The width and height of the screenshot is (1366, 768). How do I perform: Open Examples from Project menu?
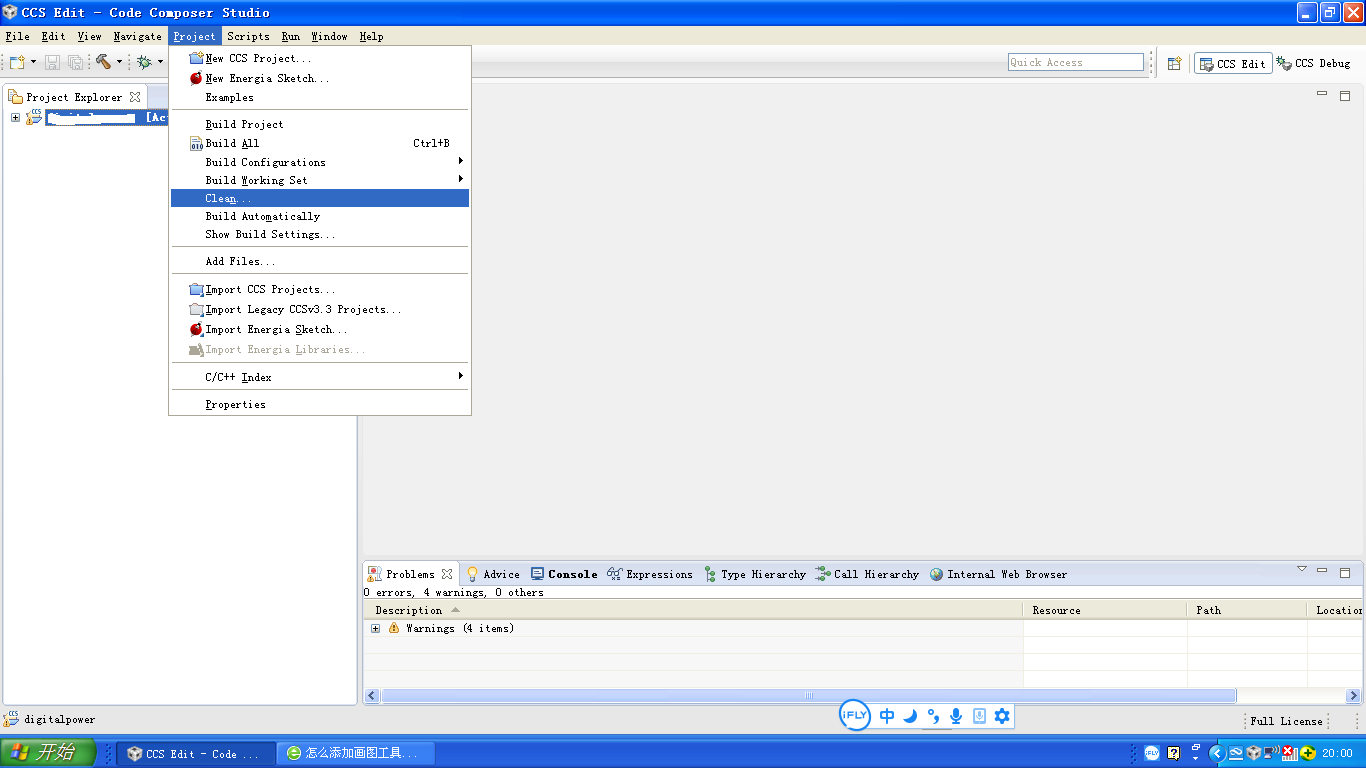click(x=320, y=97)
